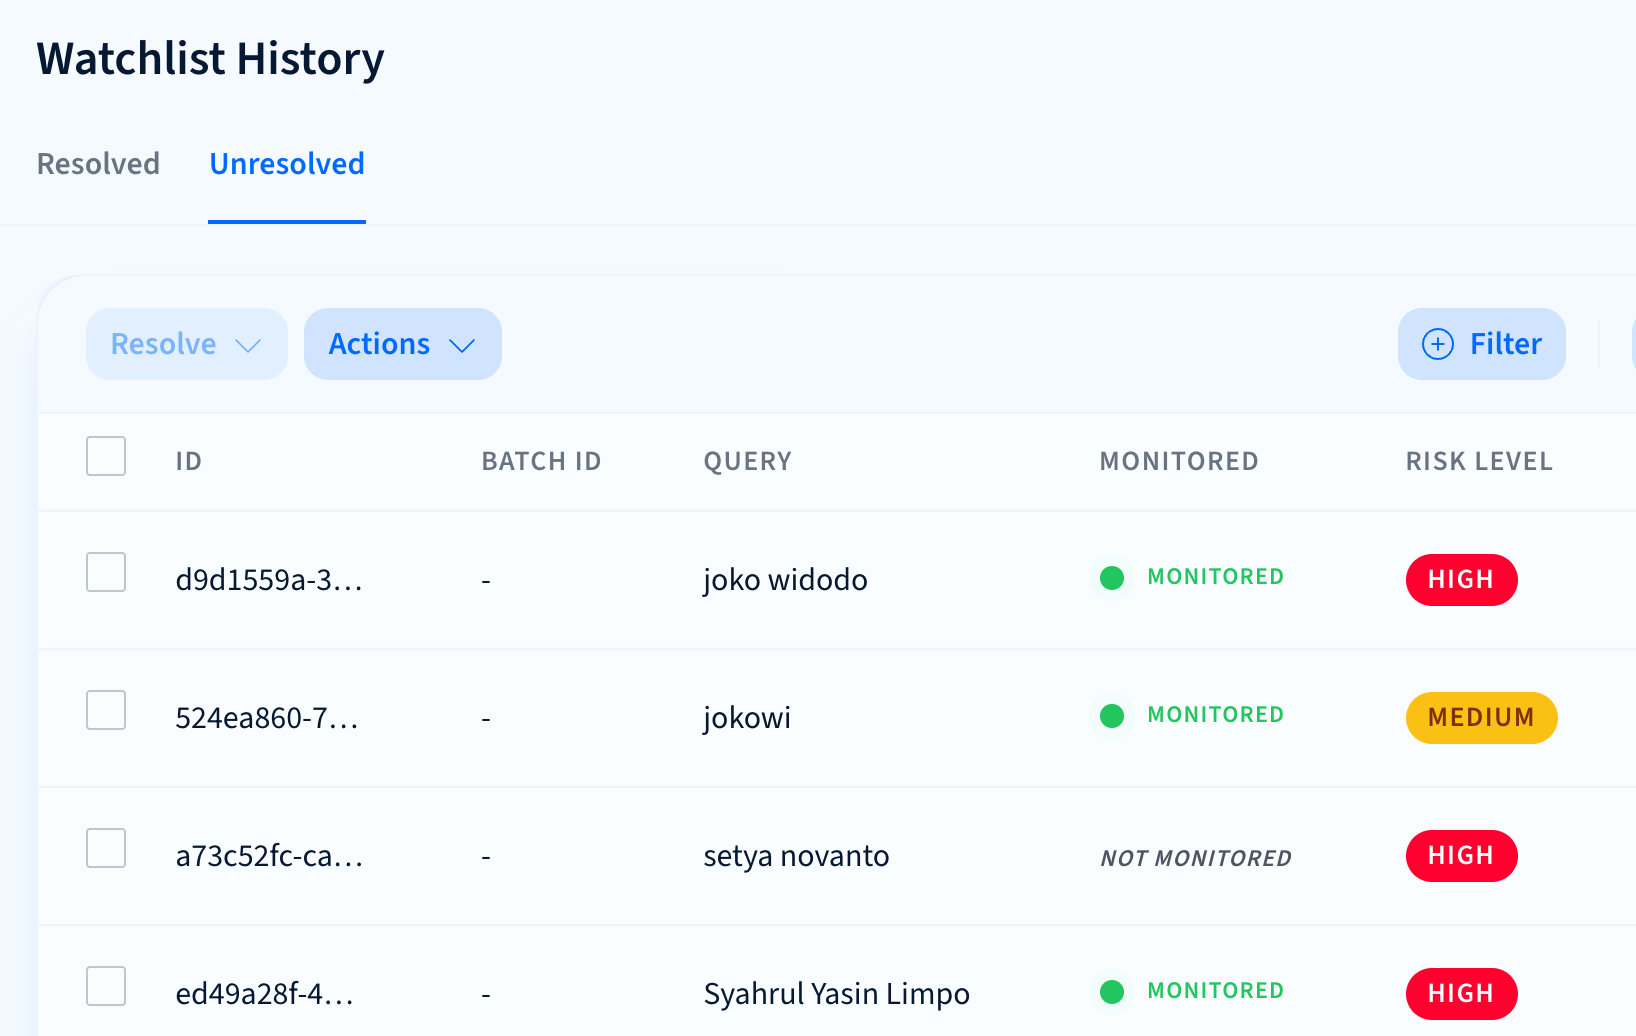Open record d9d1559a-3...

coord(269,580)
